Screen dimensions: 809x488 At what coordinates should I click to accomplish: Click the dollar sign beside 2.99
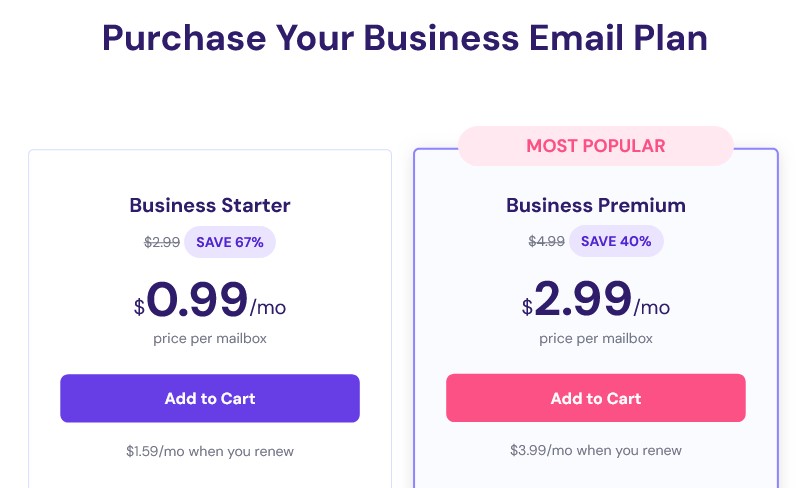pos(527,307)
